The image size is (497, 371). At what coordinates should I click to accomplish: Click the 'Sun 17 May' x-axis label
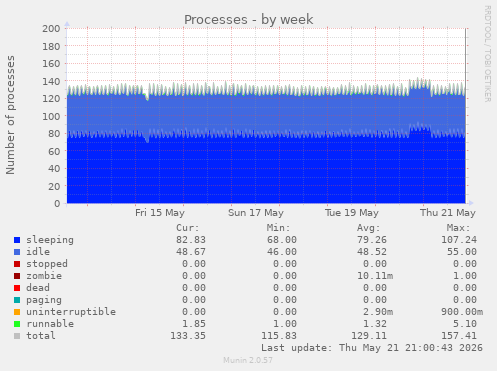pyautogui.click(x=256, y=213)
